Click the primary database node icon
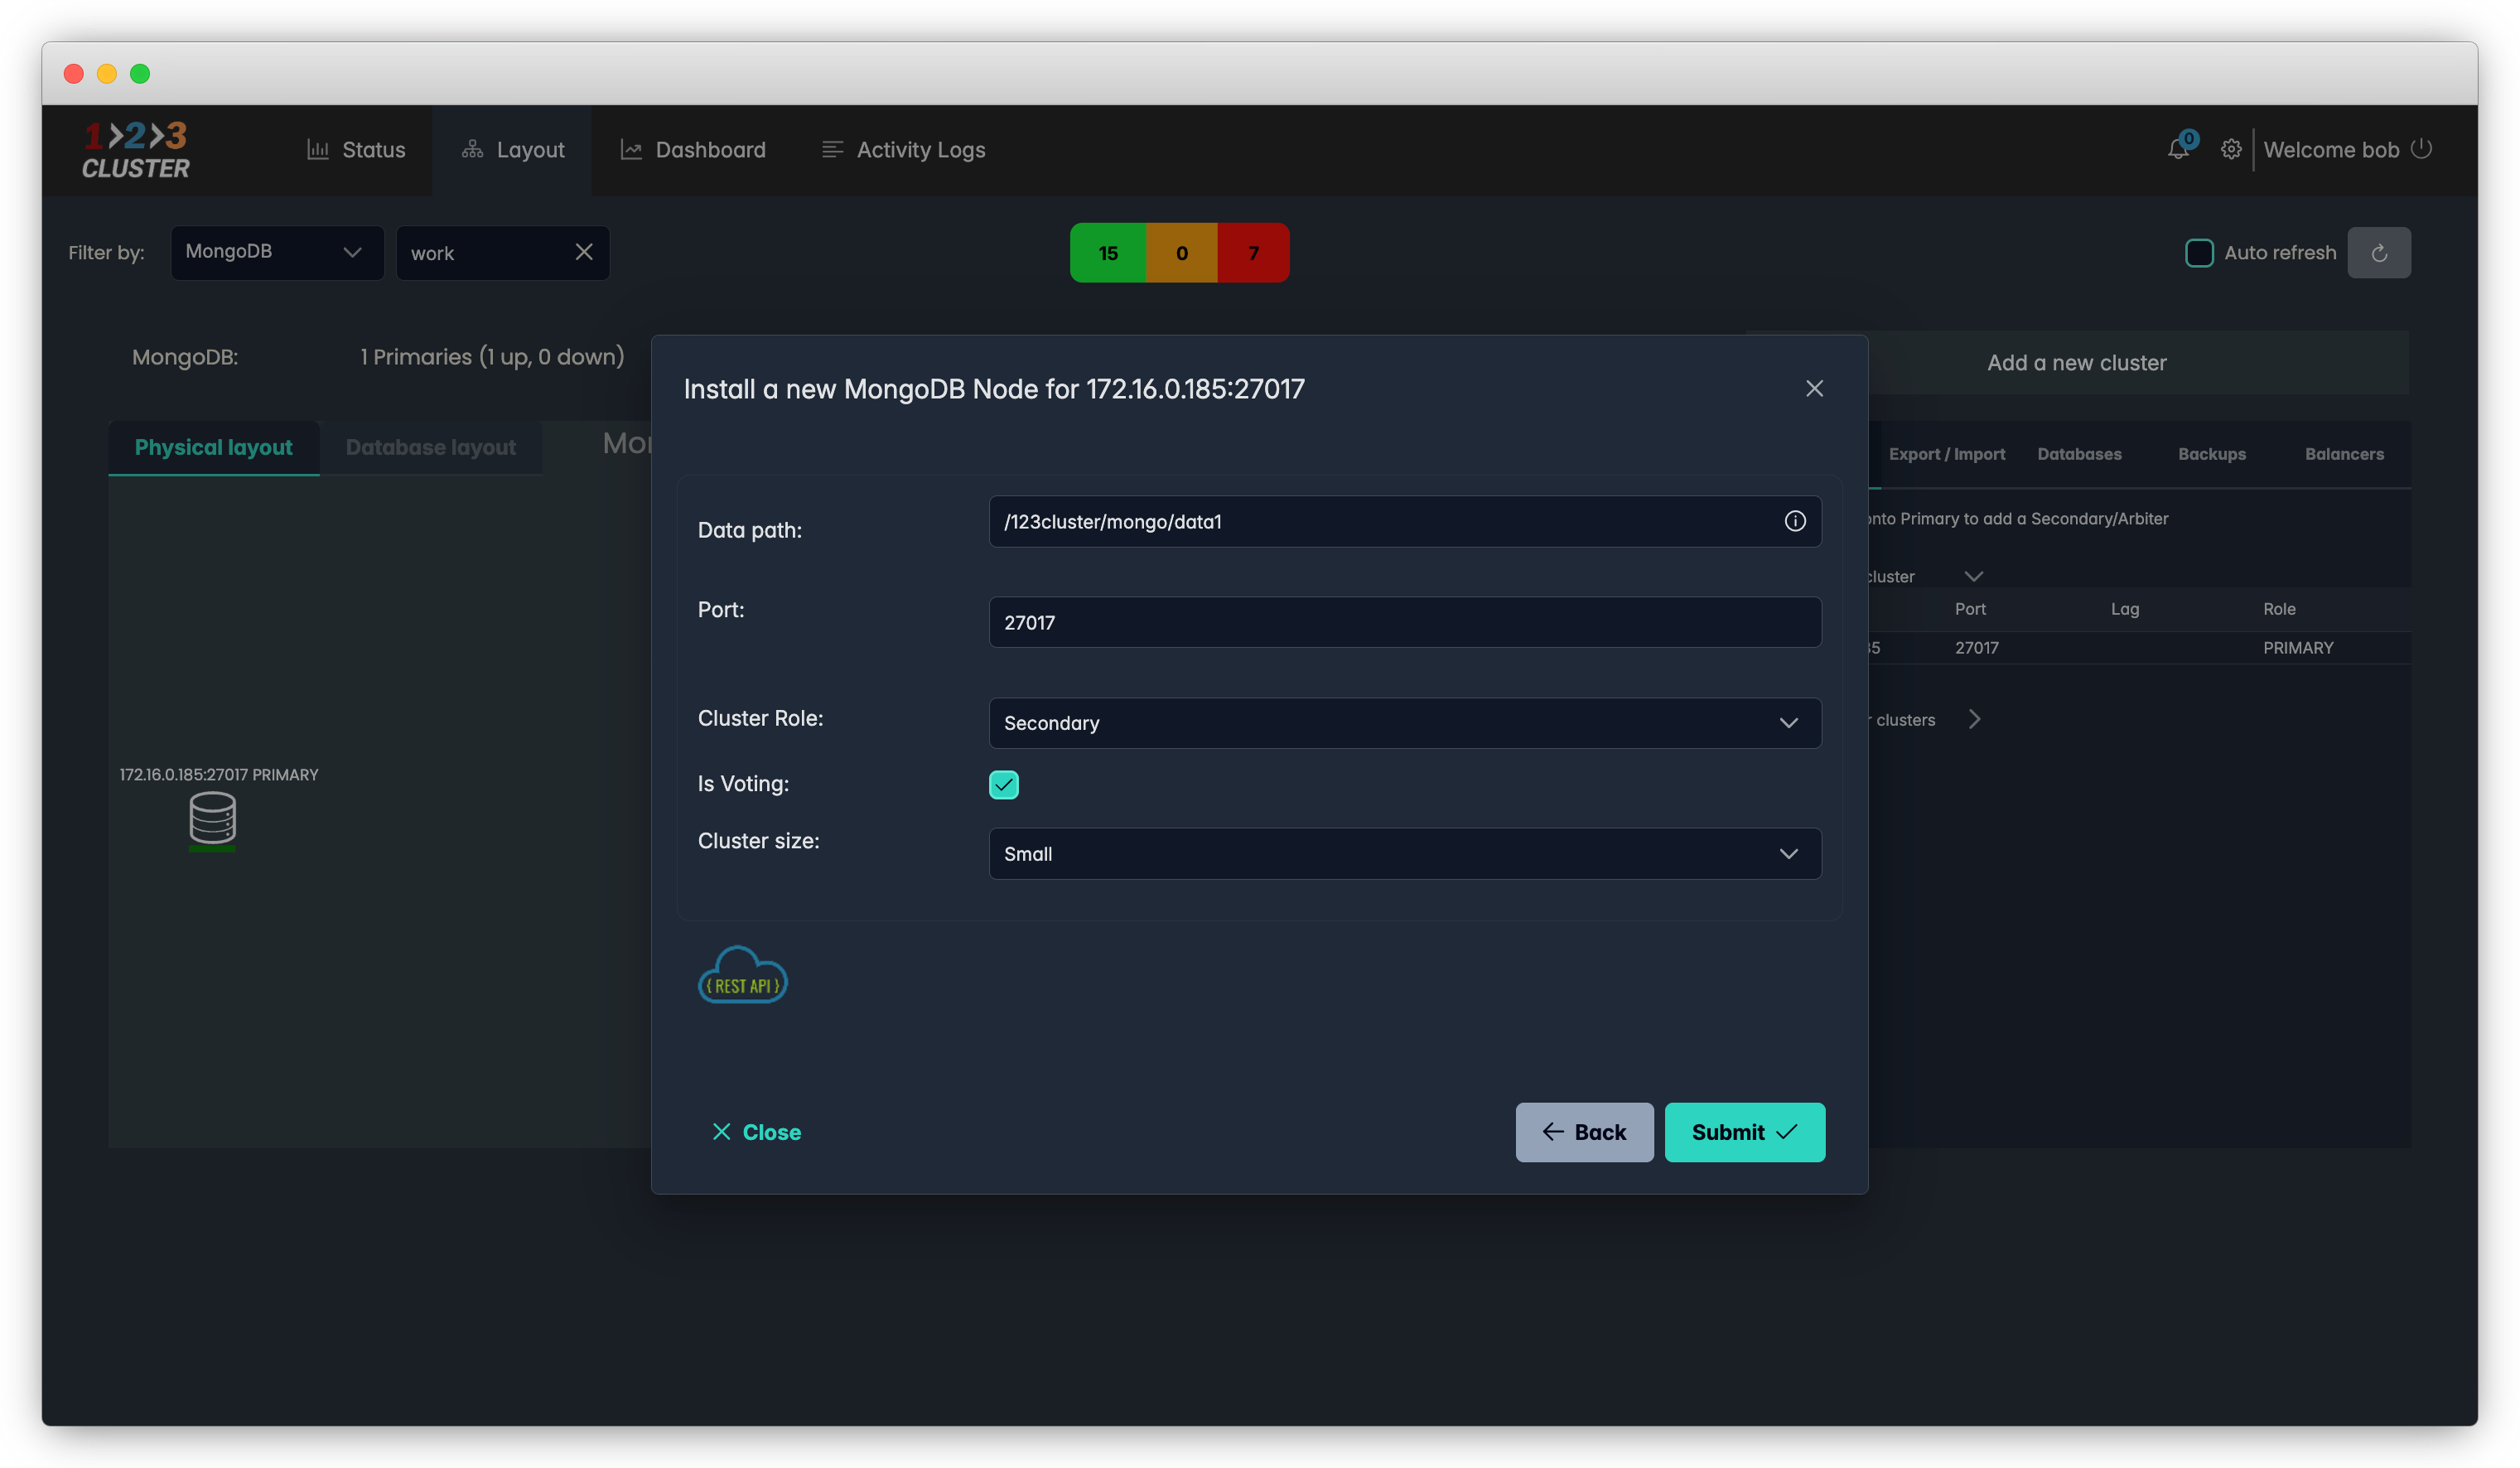This screenshot has height=1468, width=2520. click(x=212, y=819)
